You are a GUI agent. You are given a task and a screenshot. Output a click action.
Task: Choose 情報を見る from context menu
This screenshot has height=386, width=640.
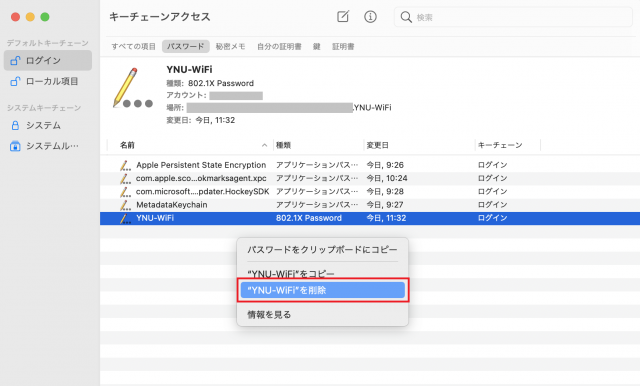coord(322,315)
